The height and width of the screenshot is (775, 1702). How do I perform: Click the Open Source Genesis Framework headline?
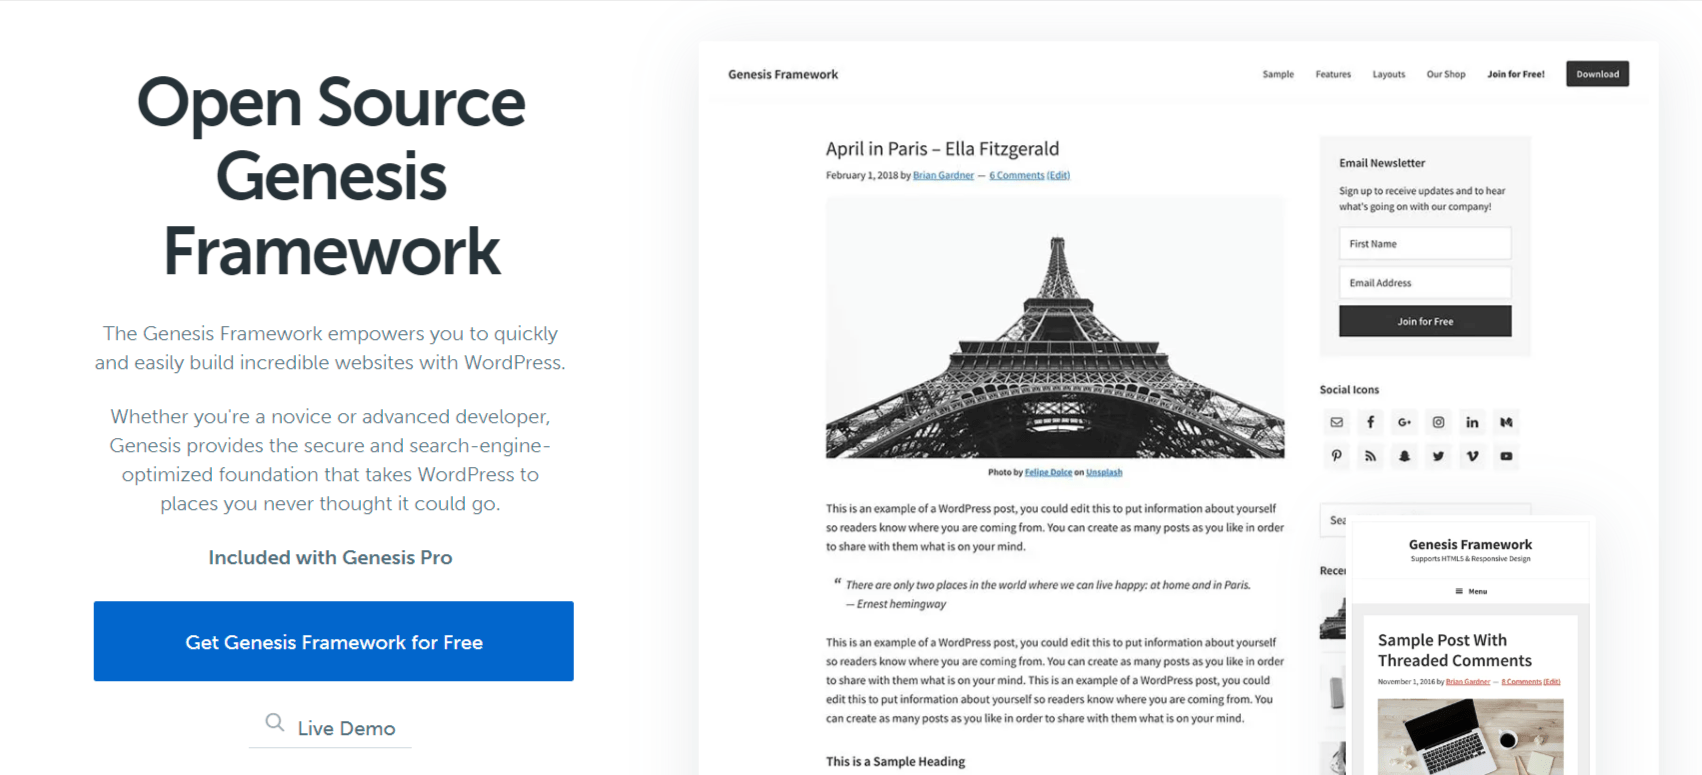(x=331, y=176)
